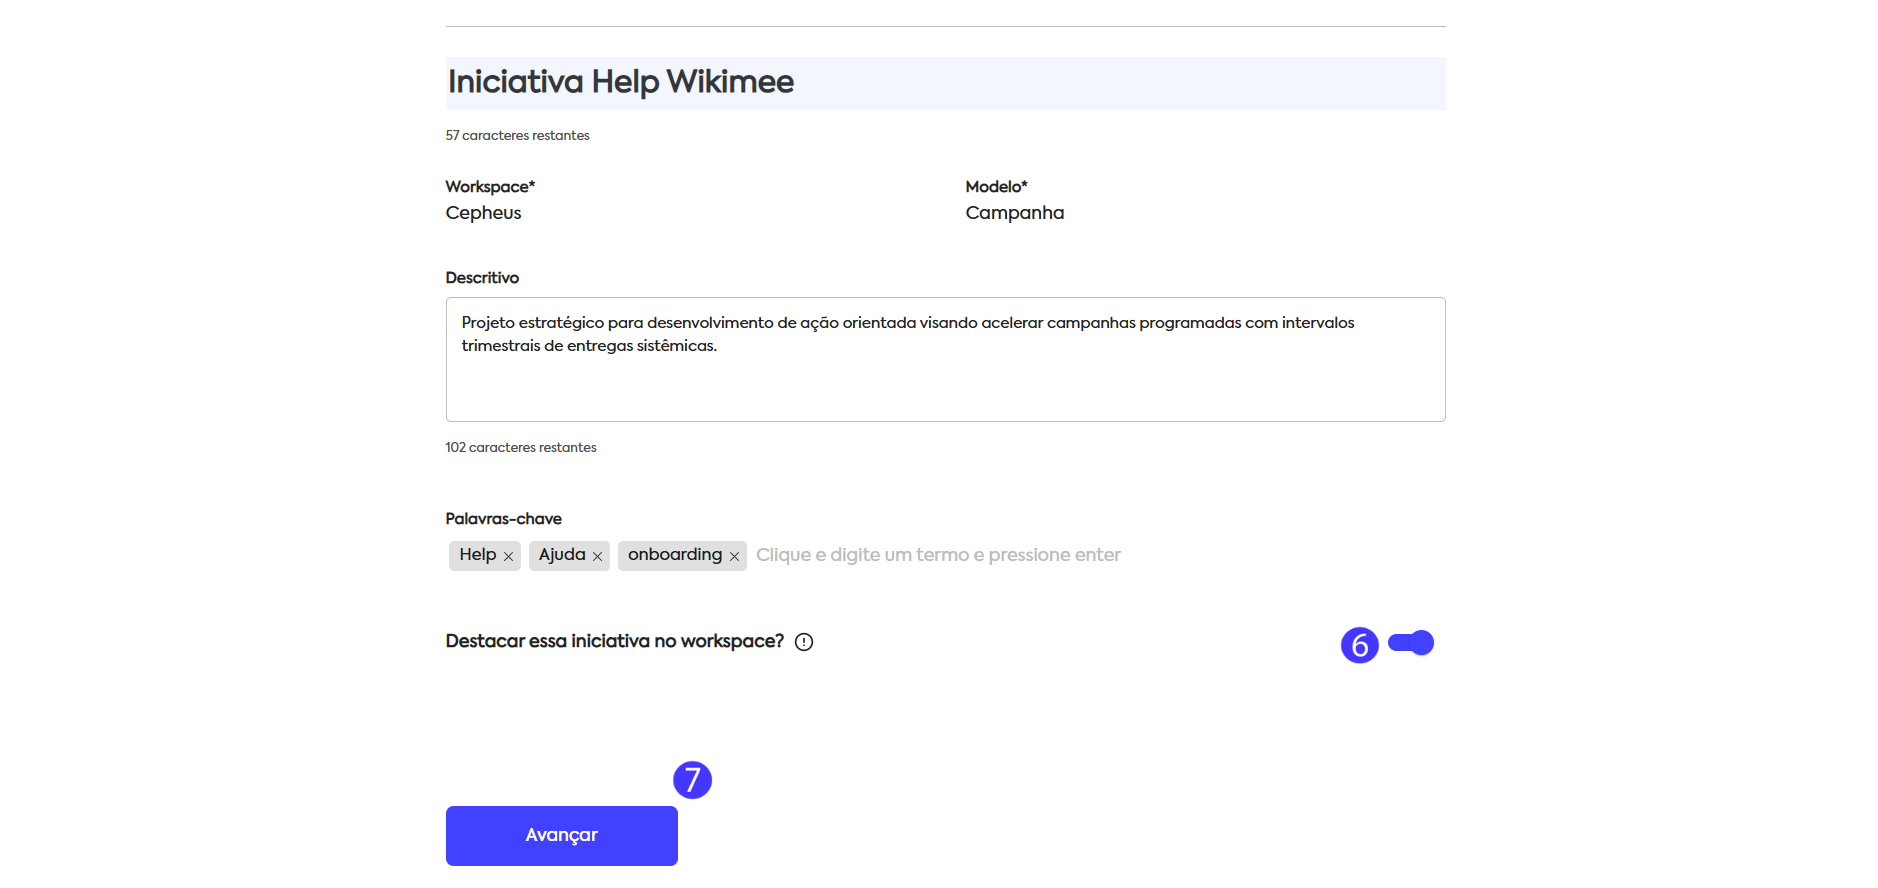1878x888 pixels.
Task: Select the Cepheus workspace value
Action: tap(483, 213)
